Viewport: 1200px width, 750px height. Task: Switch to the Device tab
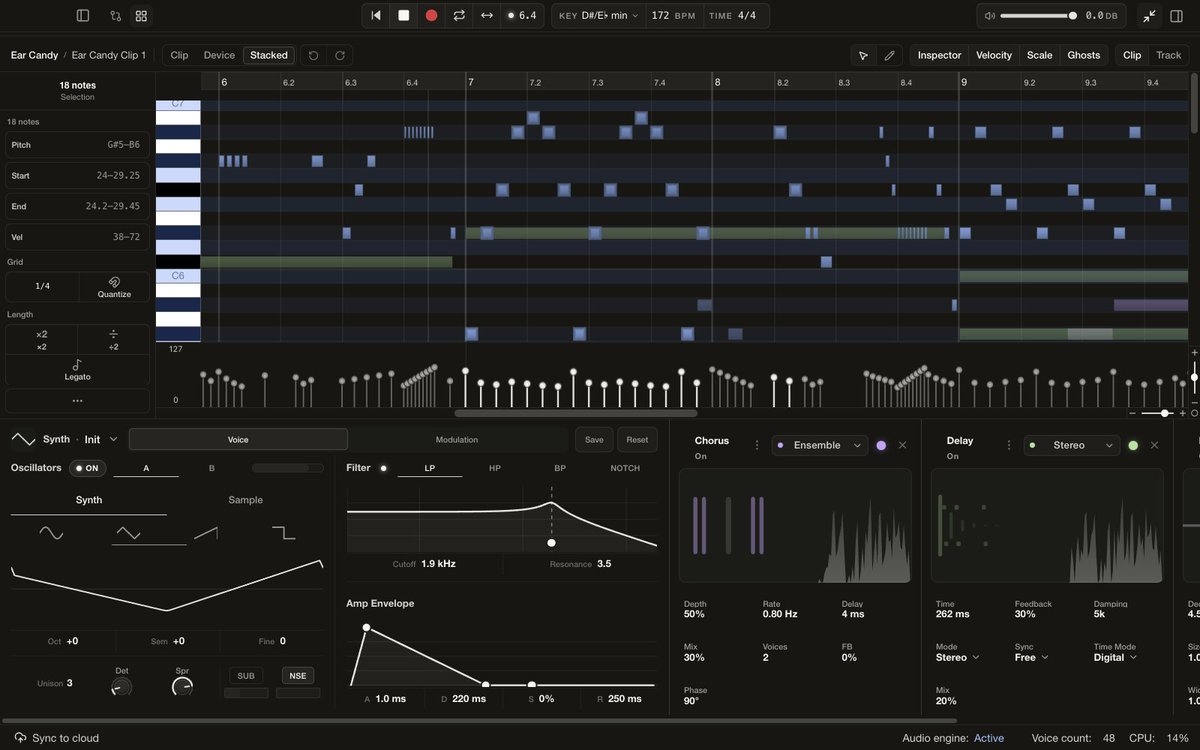coord(219,55)
